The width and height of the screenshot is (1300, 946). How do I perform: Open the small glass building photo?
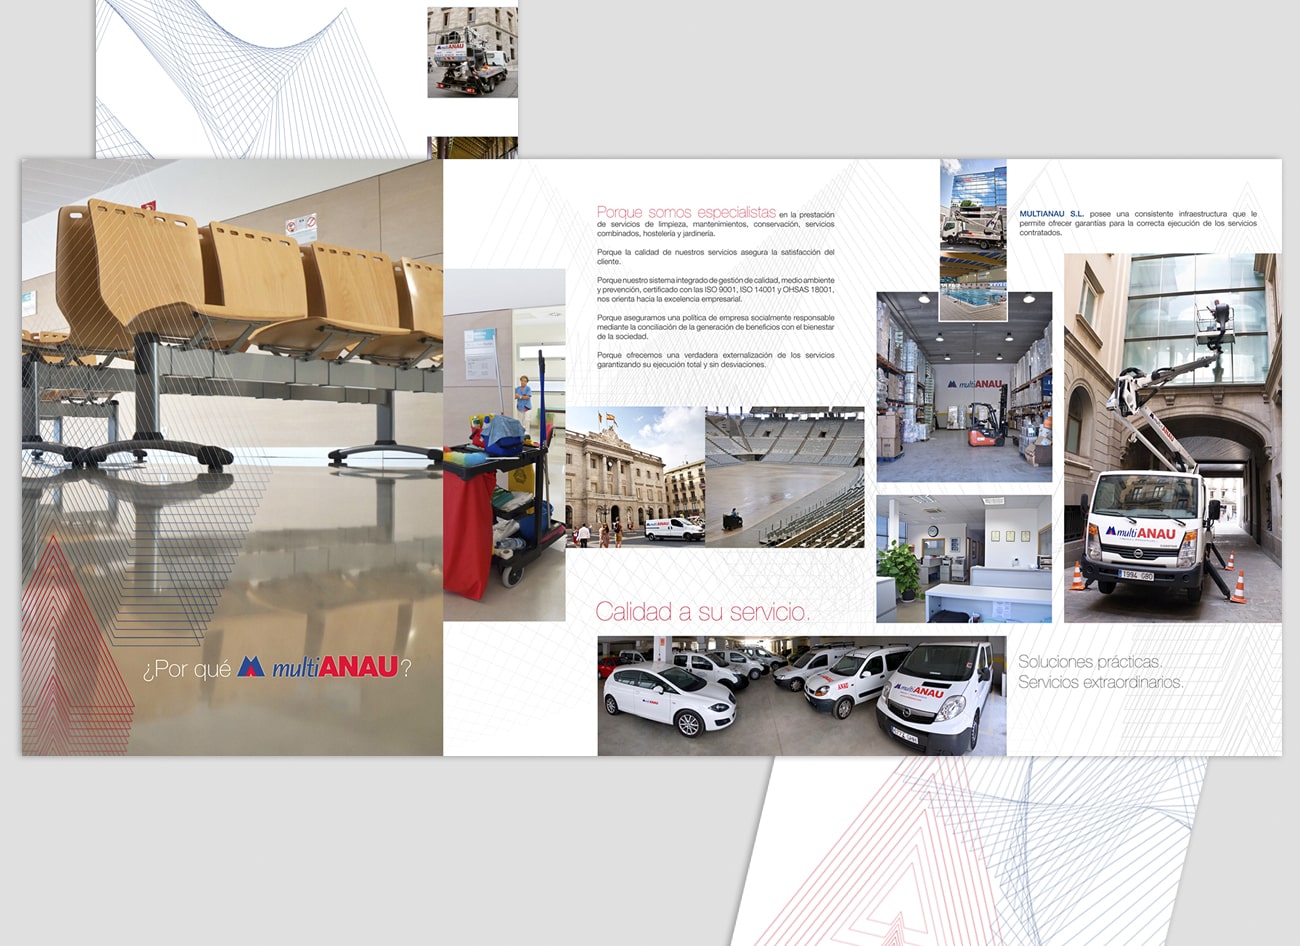(973, 204)
